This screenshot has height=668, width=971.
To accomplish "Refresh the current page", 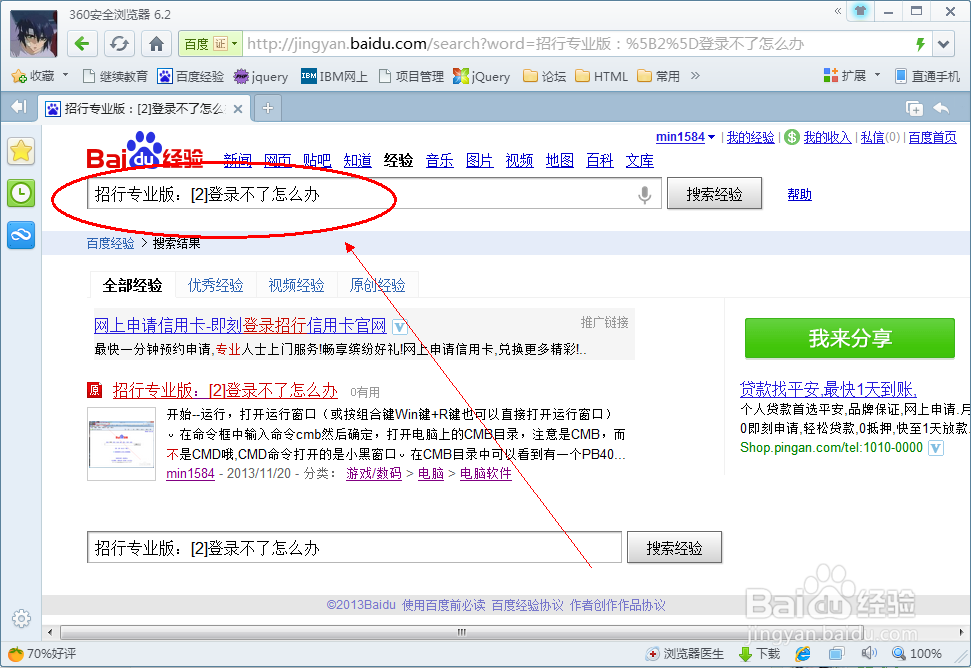I will click(119, 43).
